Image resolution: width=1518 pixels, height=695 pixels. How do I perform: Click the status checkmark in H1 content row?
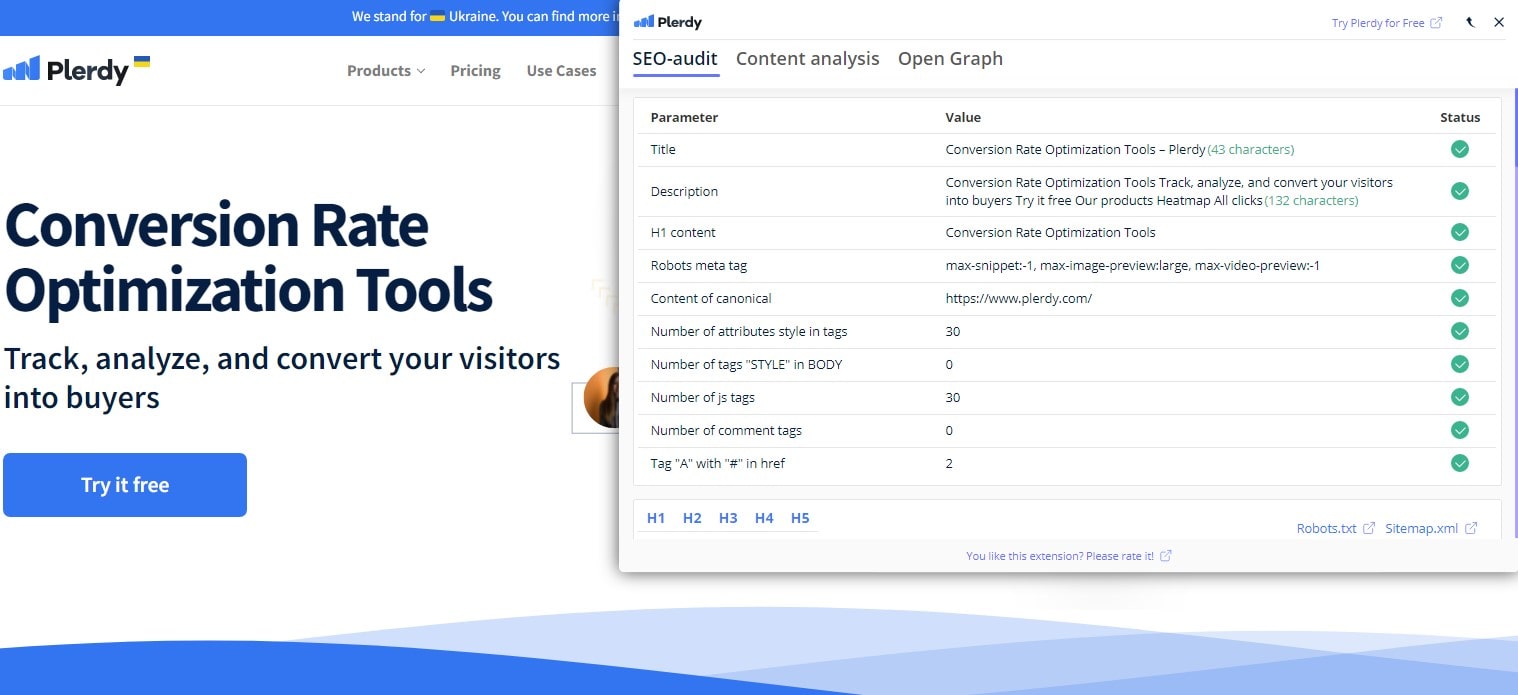coord(1460,232)
